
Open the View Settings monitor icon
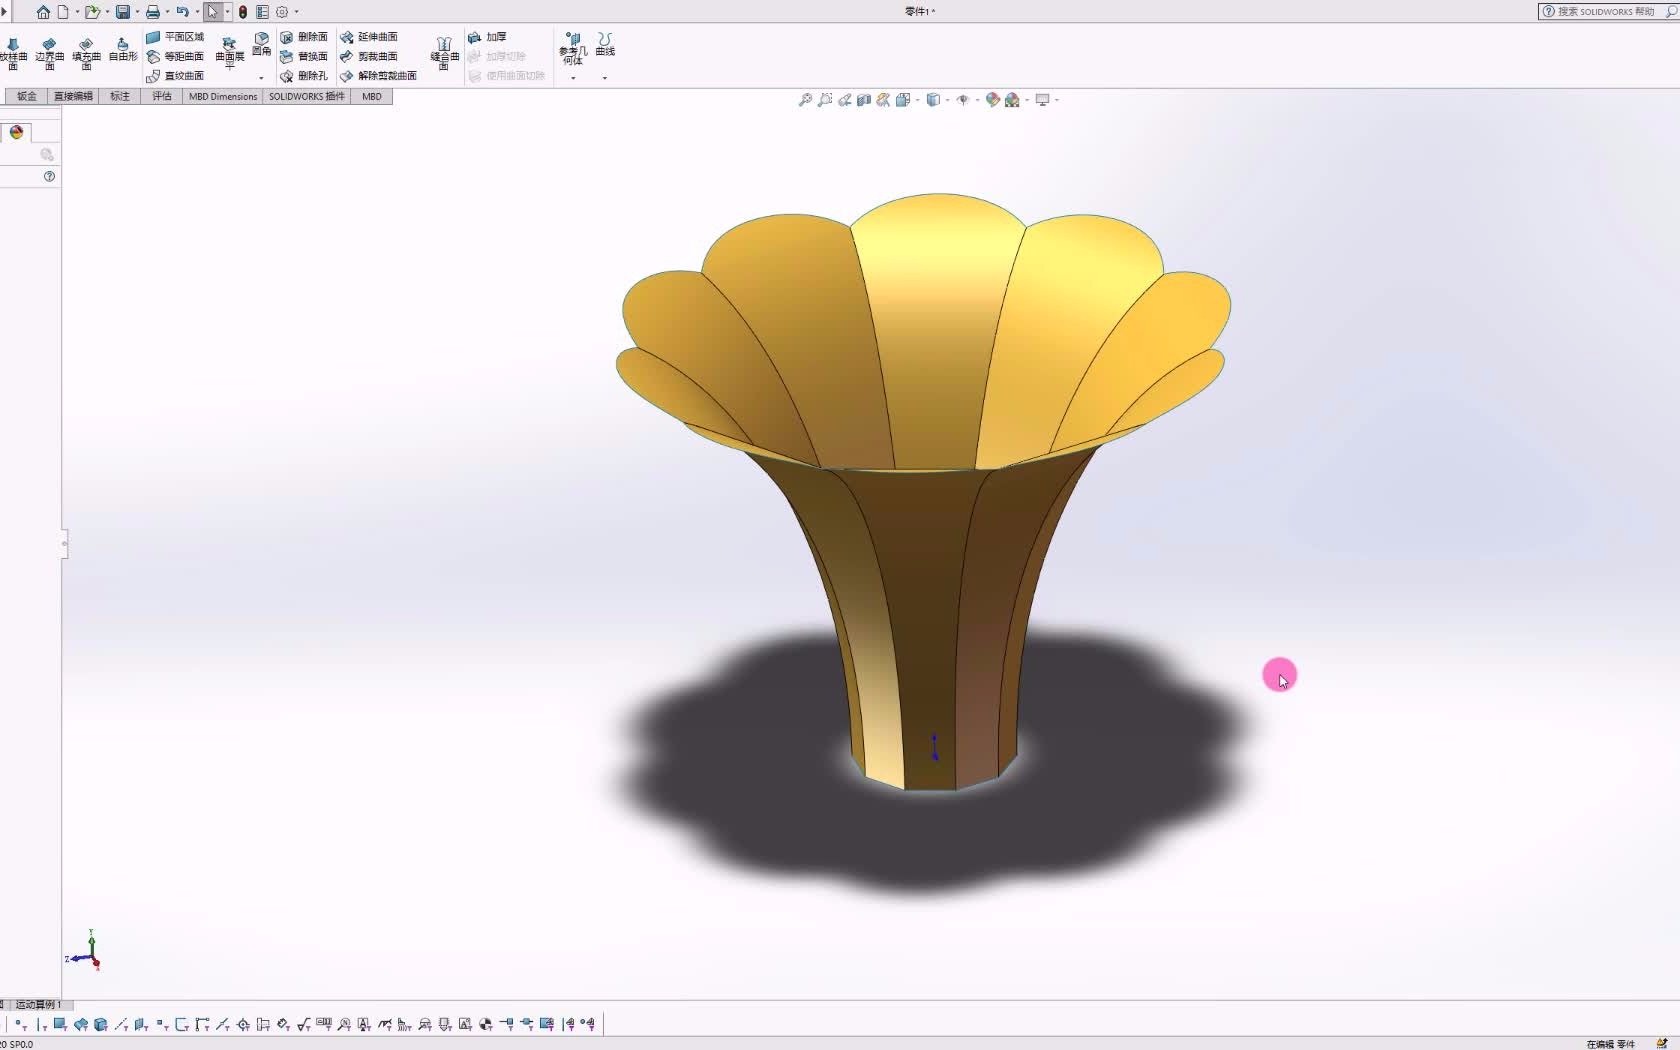1042,100
